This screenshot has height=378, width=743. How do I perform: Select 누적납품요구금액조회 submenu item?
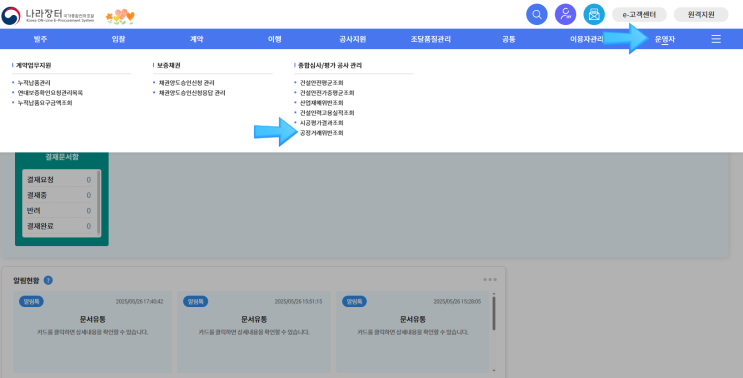pyautogui.click(x=45, y=103)
